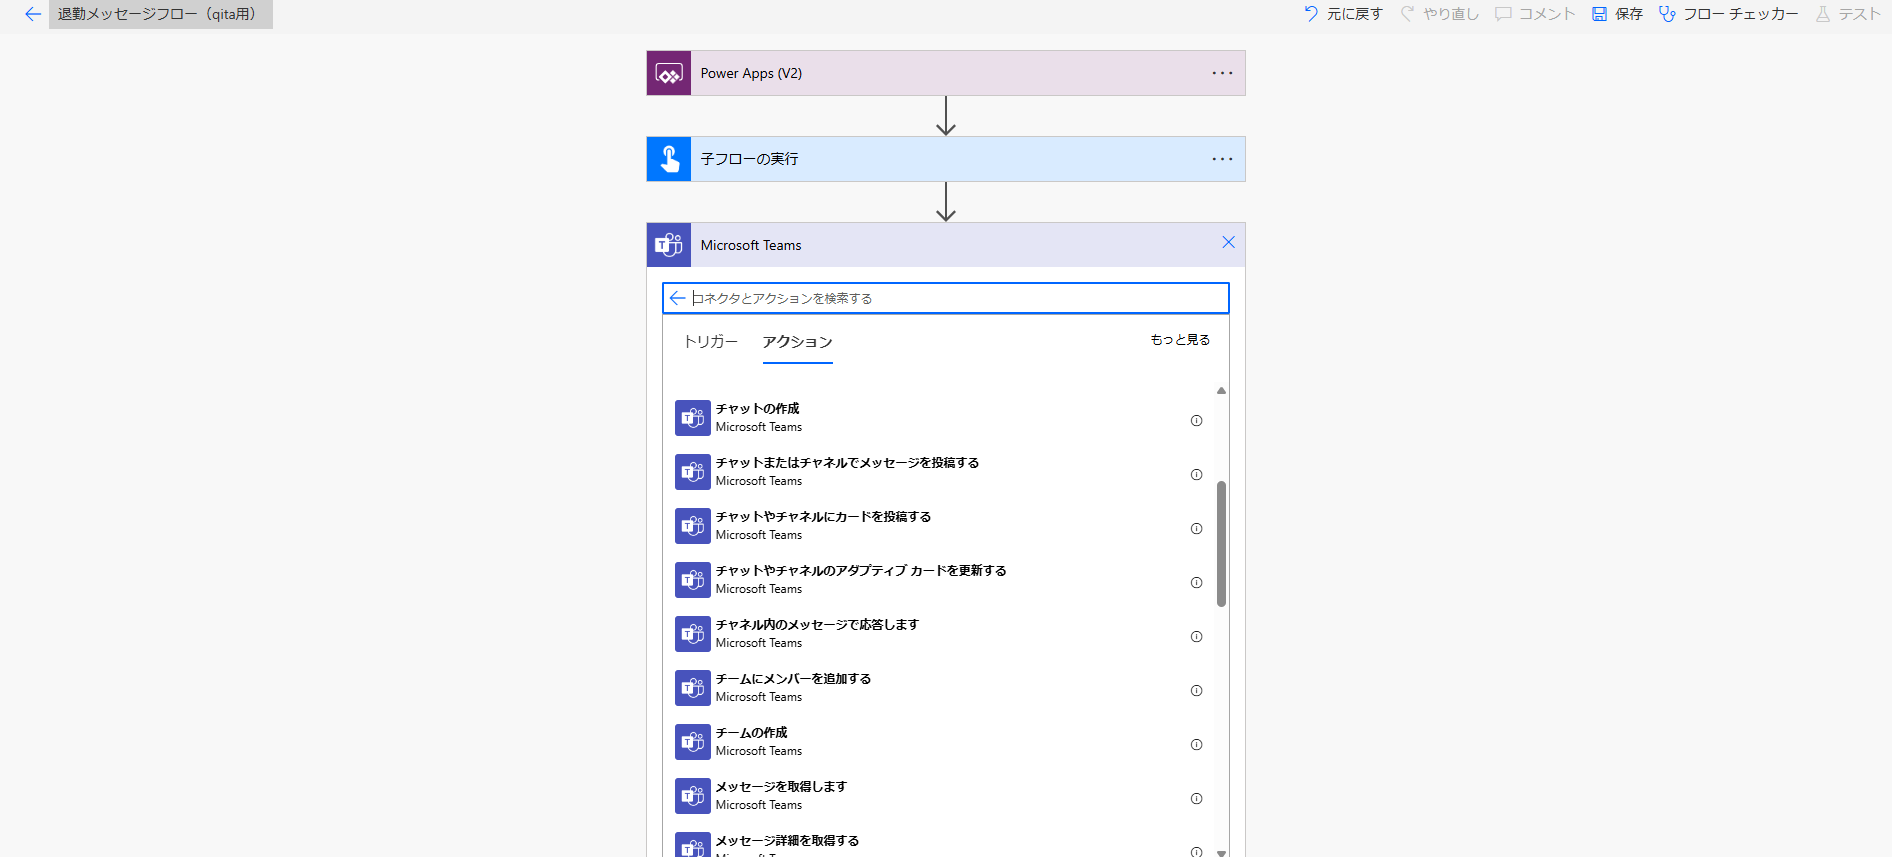Click the flow title 退勤メッセージフロー

click(160, 14)
